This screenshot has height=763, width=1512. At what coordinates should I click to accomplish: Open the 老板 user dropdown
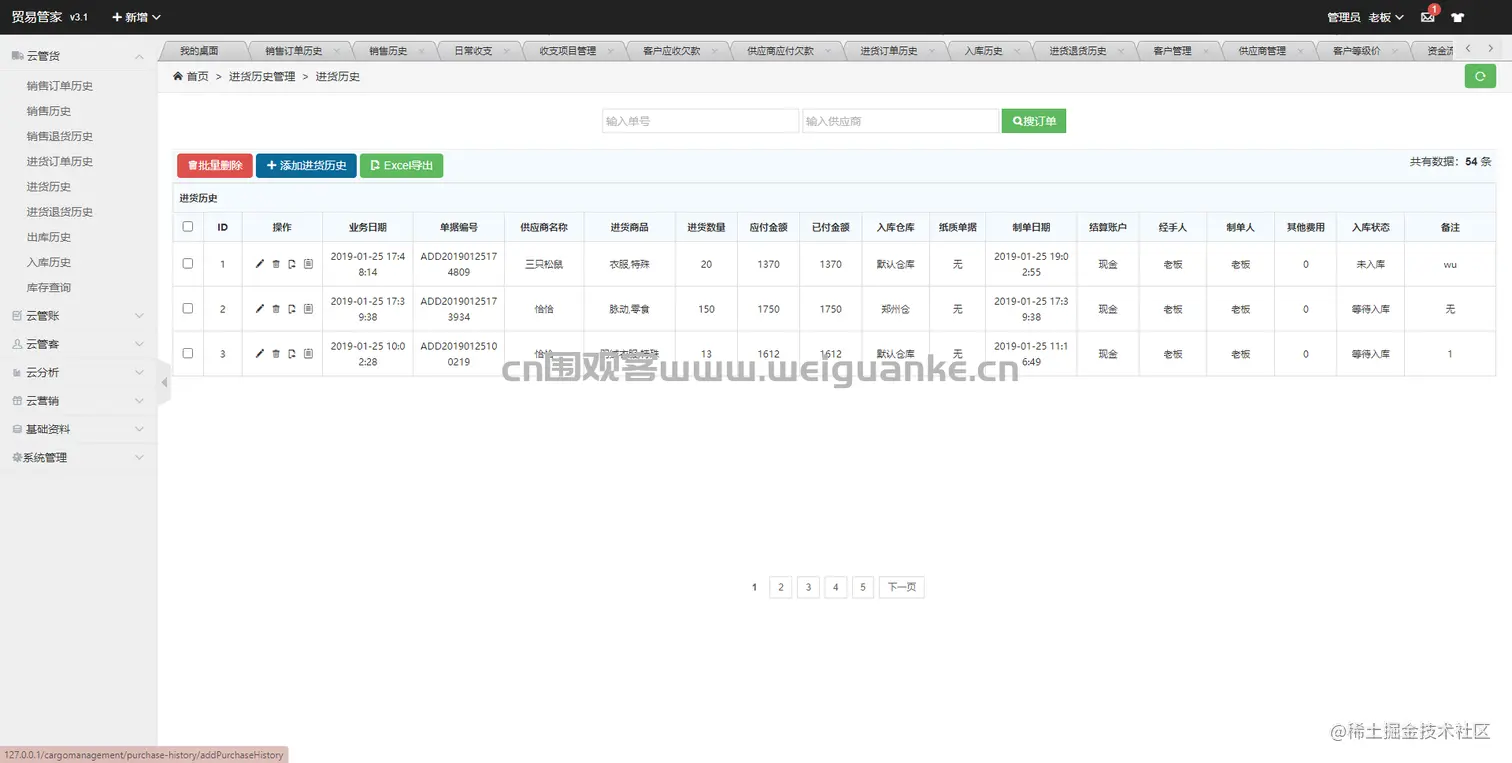click(1386, 17)
